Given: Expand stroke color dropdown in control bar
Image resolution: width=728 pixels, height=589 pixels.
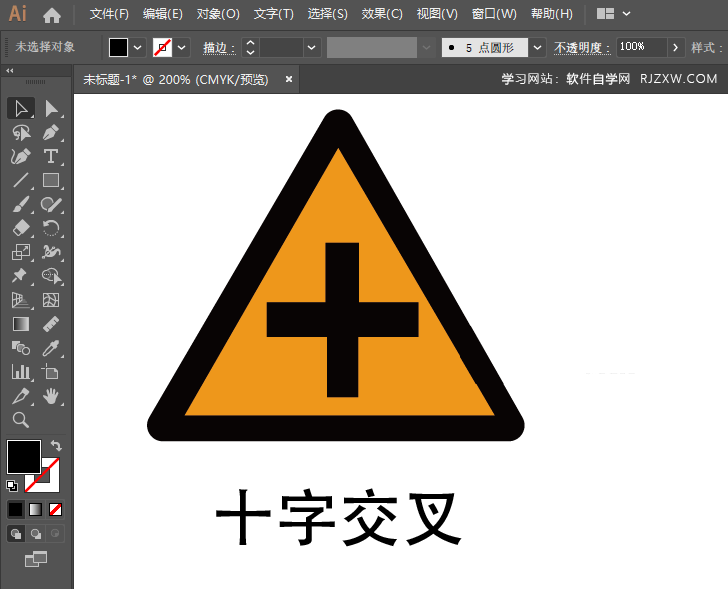Looking at the screenshot, I should (x=182, y=47).
